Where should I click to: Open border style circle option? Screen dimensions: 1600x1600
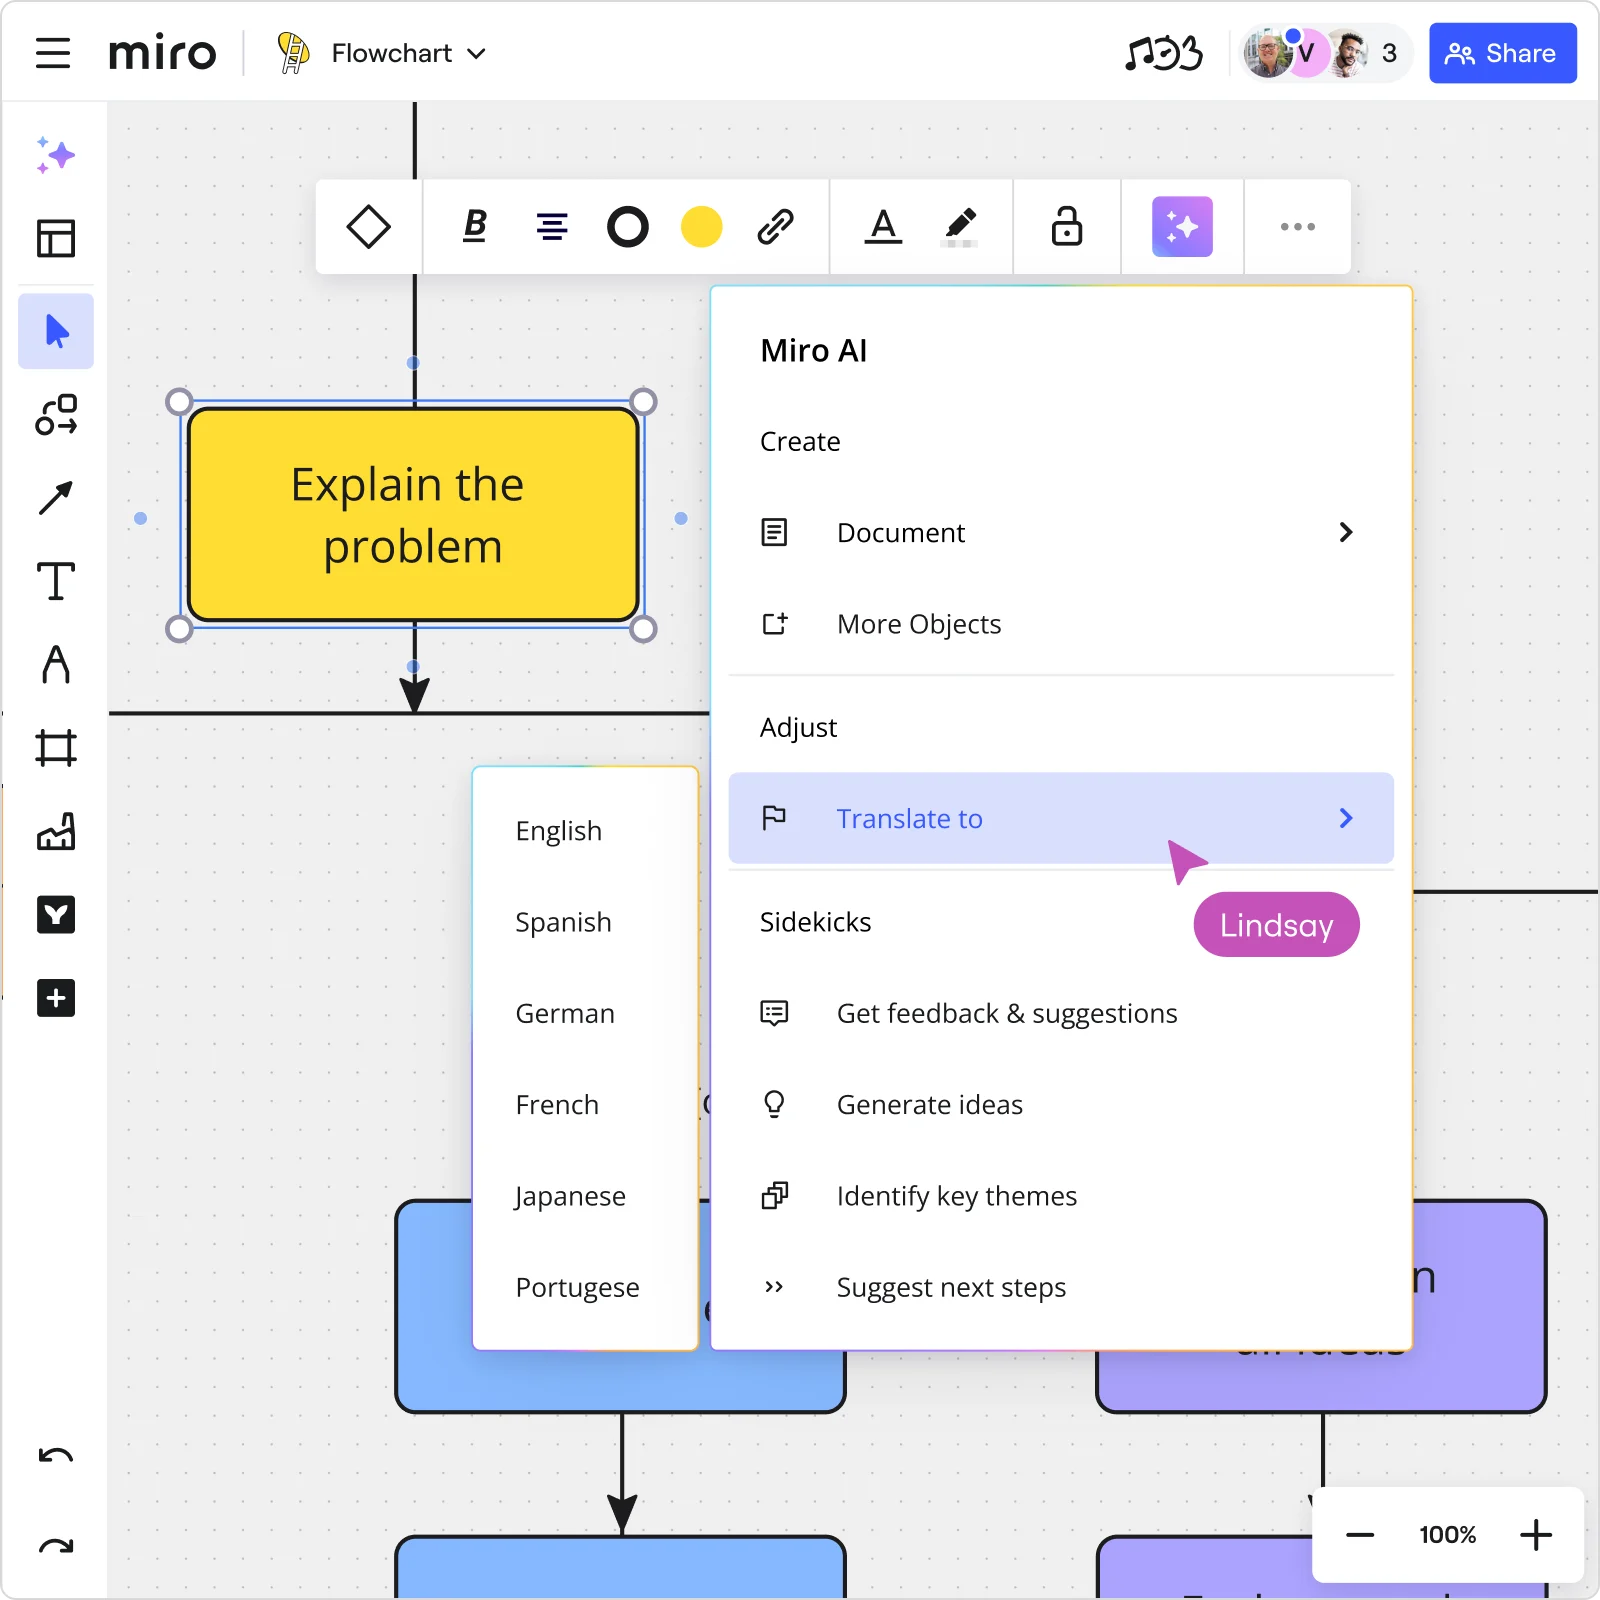(x=628, y=227)
